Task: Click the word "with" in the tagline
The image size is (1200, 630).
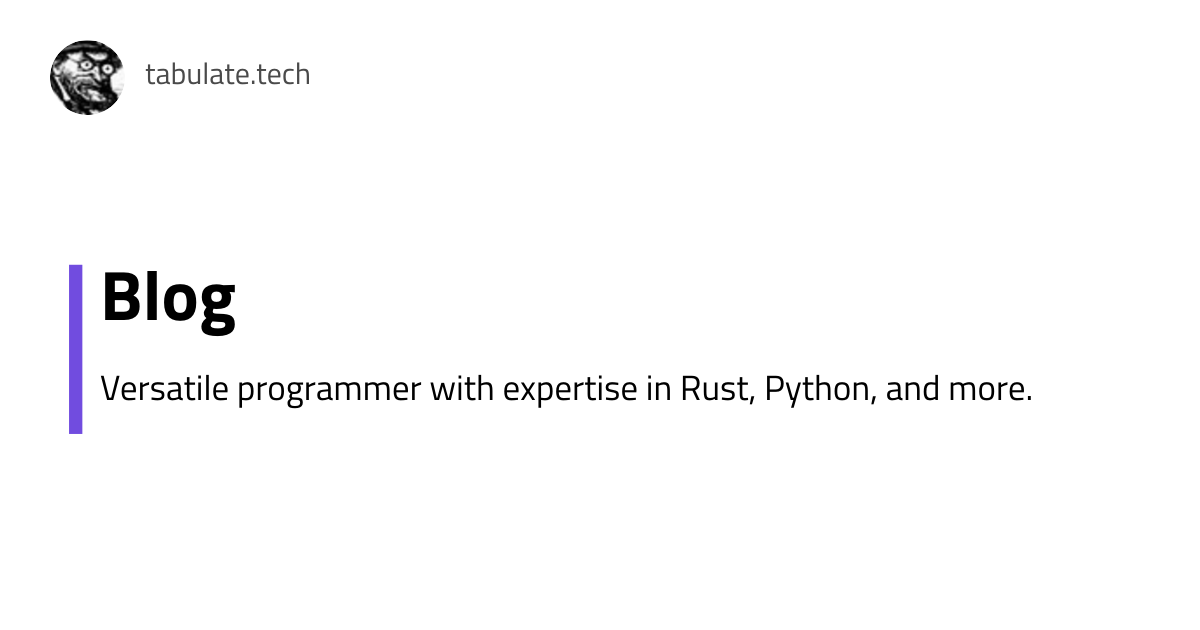Action: (x=462, y=389)
